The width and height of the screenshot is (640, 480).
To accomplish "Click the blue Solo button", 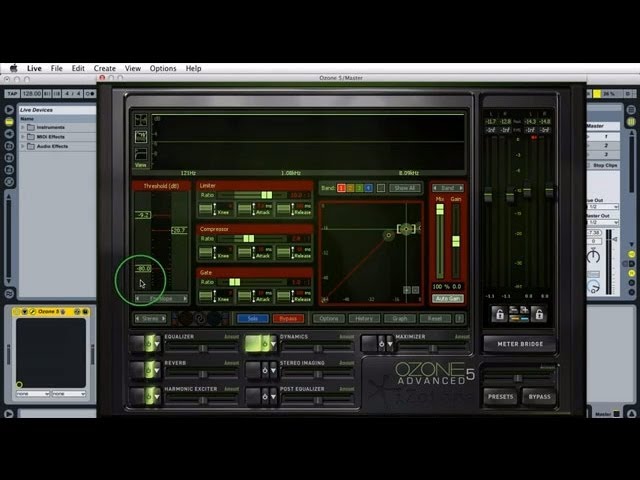I will 253,318.
